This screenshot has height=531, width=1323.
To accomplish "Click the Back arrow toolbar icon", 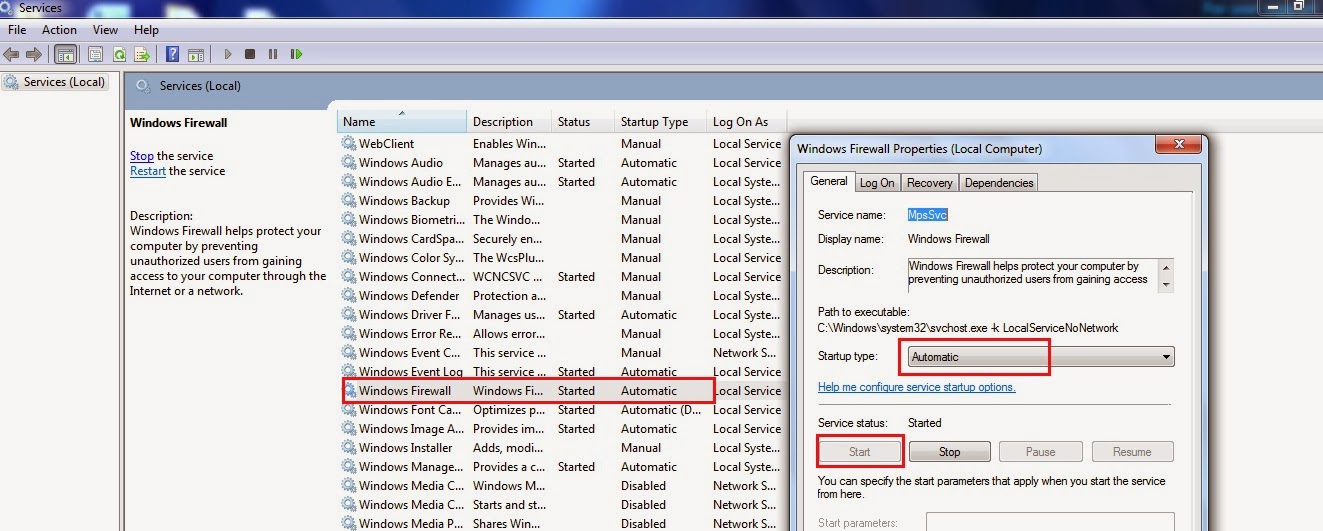I will [x=11, y=54].
